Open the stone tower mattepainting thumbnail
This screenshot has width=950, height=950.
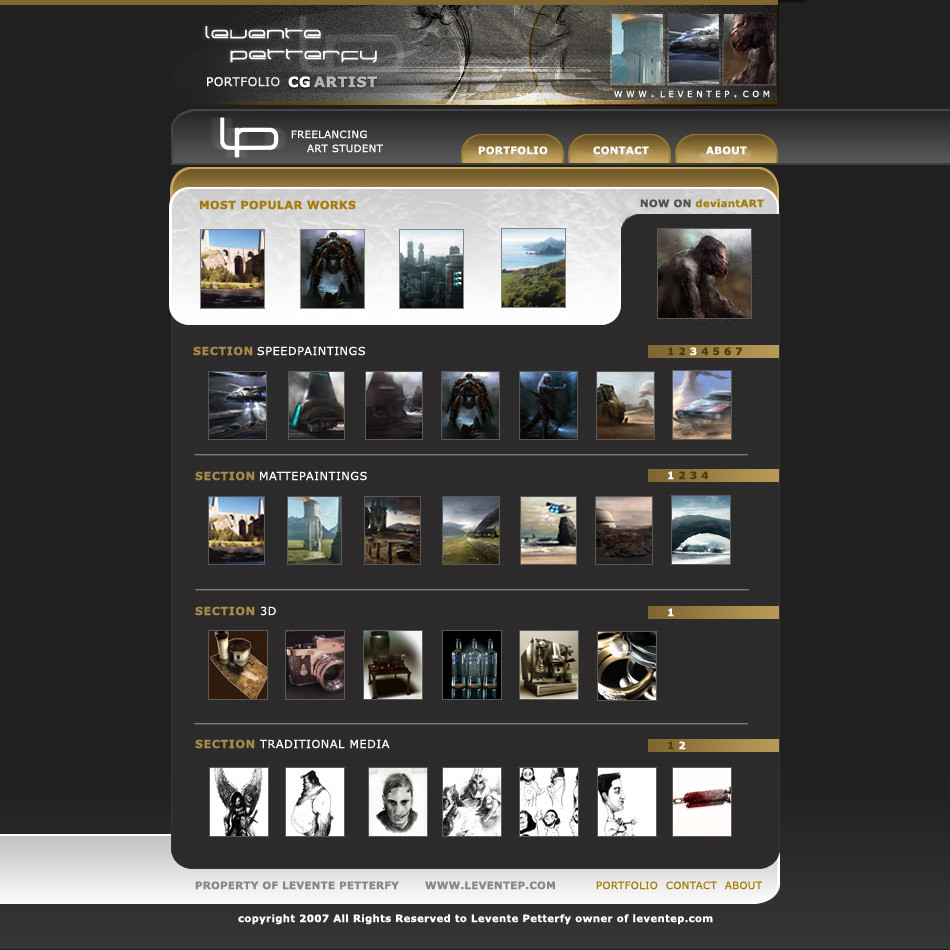click(x=314, y=530)
